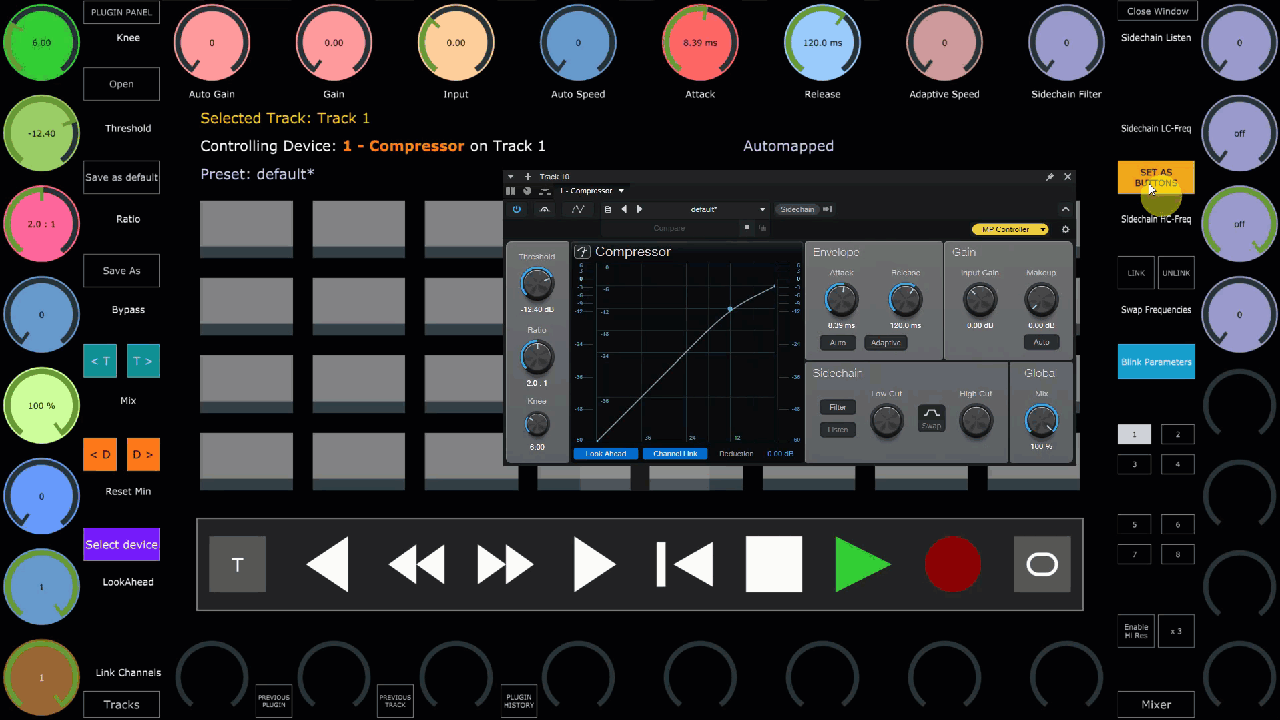Adjust the green Threshold knob showing -12.40
Screen dimensions: 1280x720
click(x=41, y=133)
